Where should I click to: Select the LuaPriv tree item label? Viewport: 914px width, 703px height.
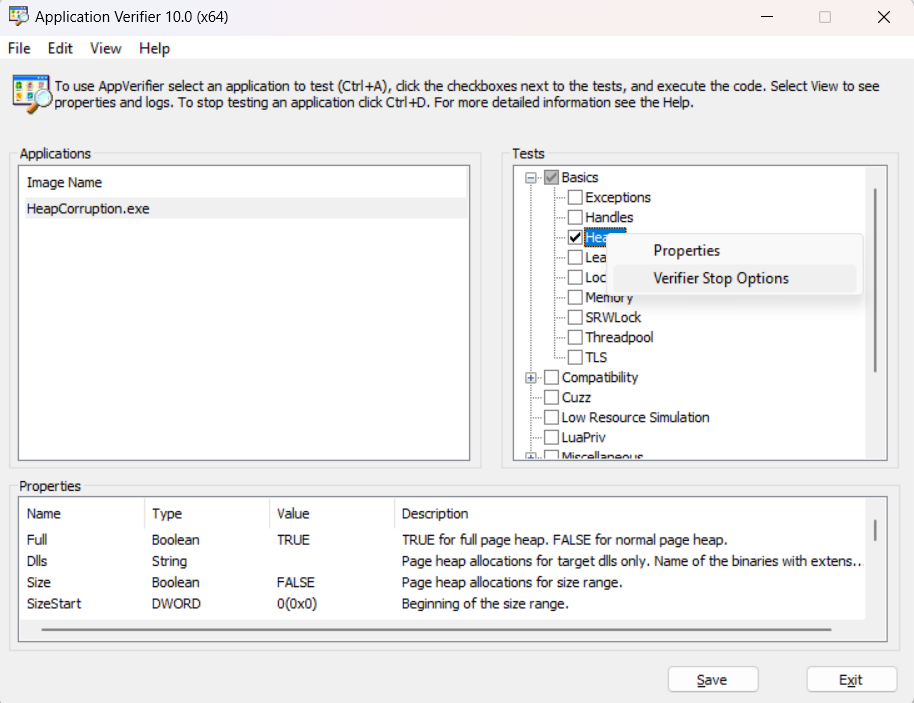583,437
